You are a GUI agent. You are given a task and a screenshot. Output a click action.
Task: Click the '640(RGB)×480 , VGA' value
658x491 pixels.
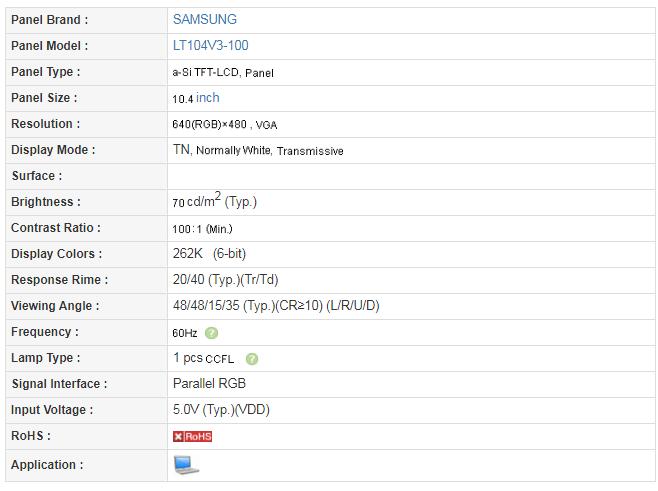(225, 125)
